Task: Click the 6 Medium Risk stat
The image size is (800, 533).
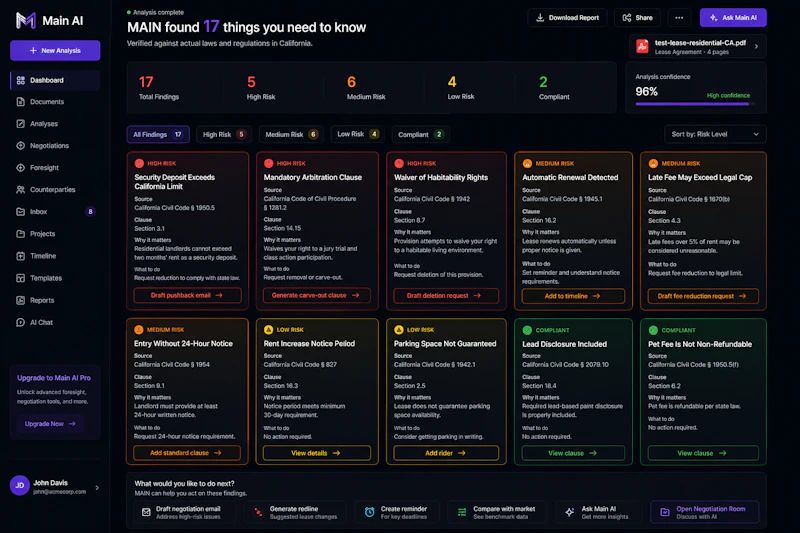Action: coord(366,88)
